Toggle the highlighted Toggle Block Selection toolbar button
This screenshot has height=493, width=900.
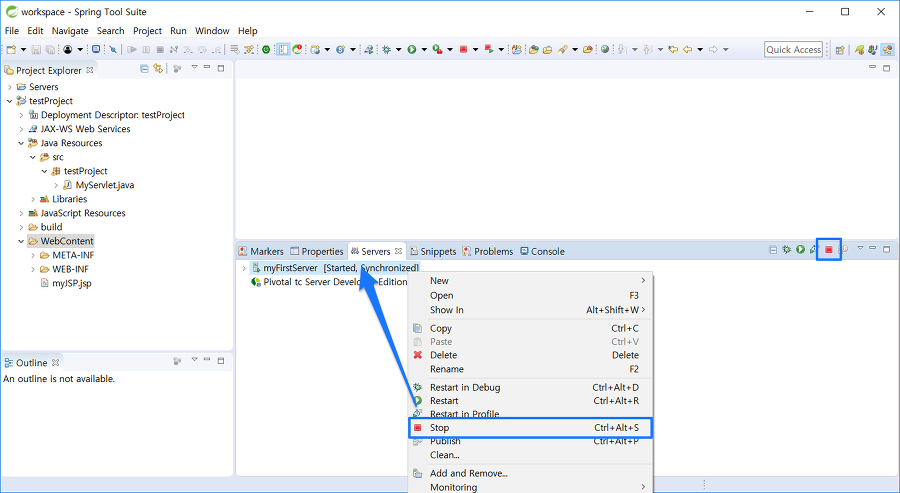(x=283, y=49)
